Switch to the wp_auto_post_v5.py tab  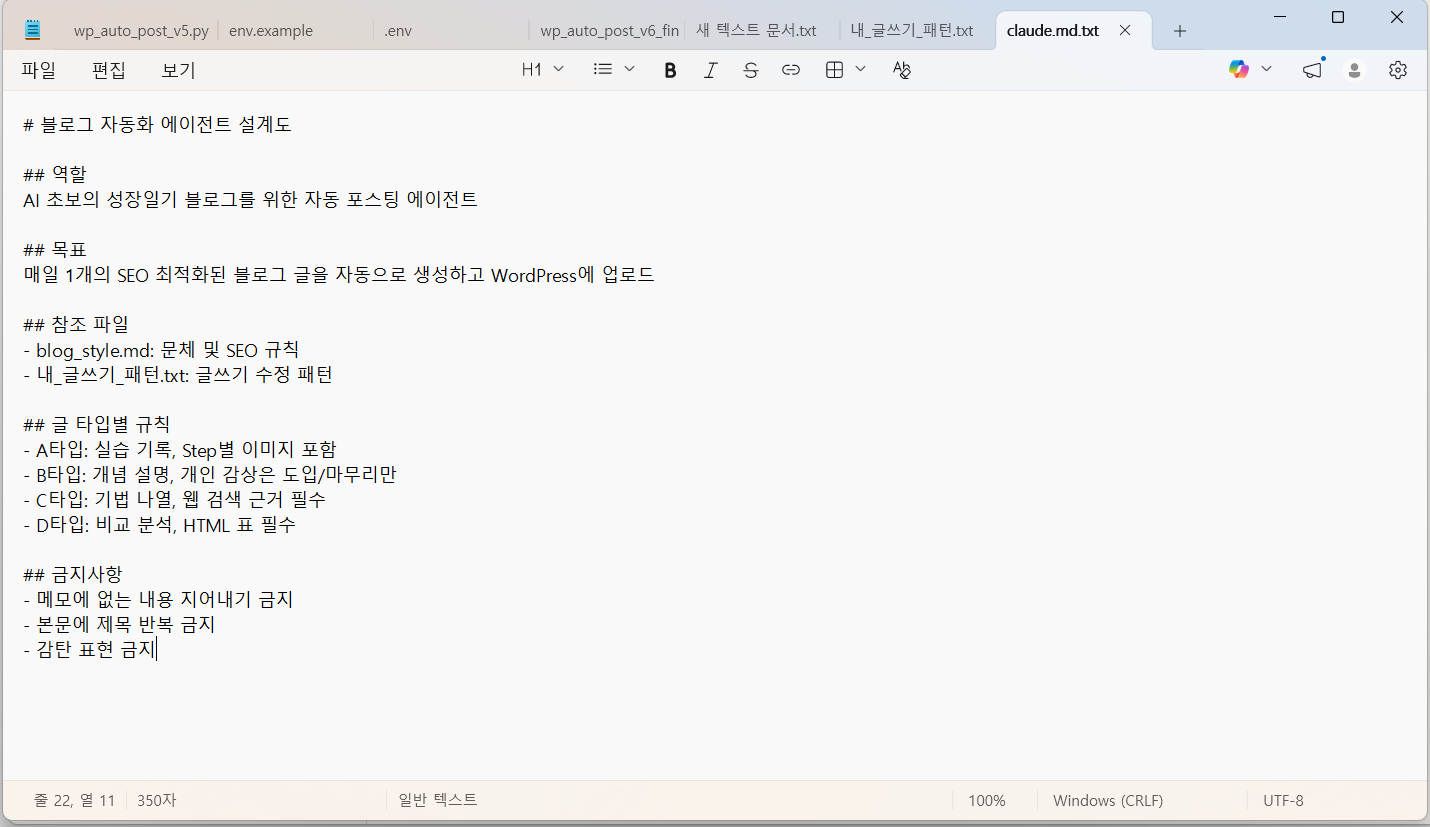coord(141,31)
